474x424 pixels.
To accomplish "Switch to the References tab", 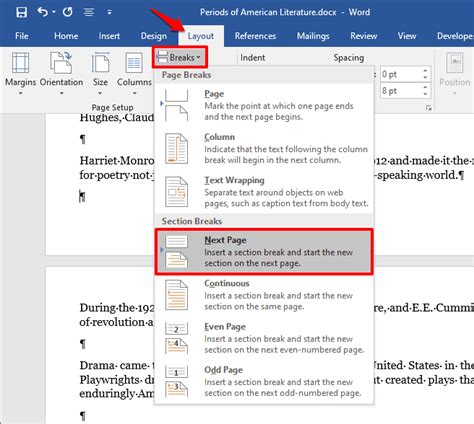I will click(x=255, y=36).
